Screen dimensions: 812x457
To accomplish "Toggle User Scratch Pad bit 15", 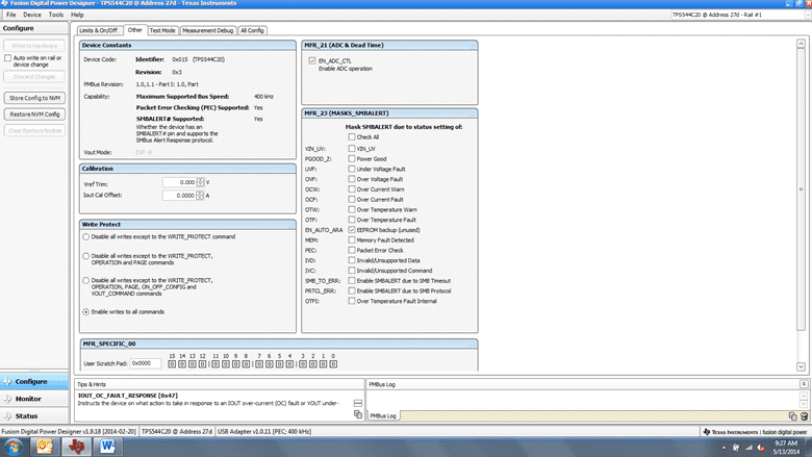I will coord(172,364).
